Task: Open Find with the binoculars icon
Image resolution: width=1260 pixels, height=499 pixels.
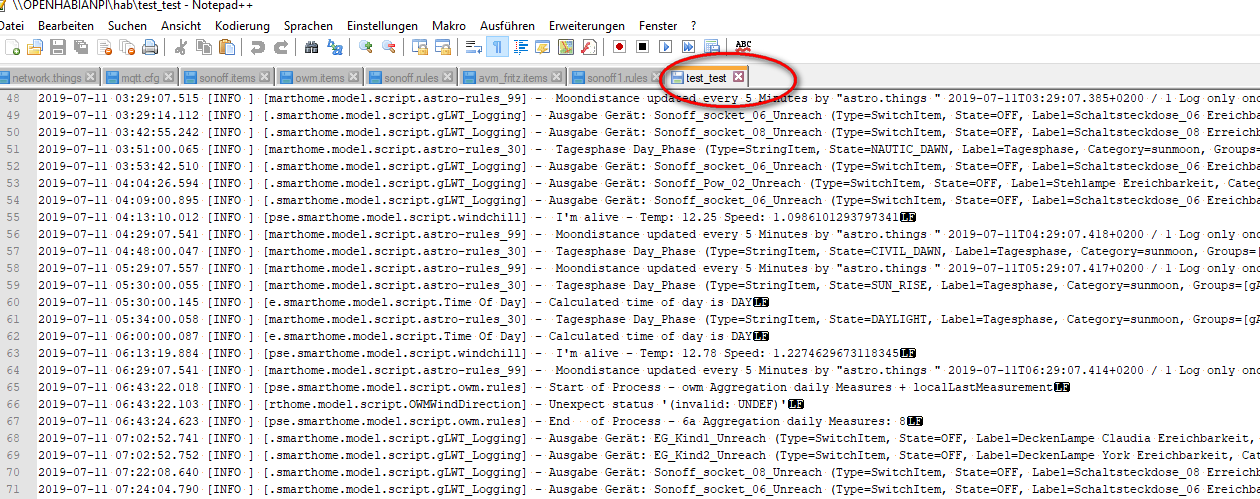Action: pyautogui.click(x=311, y=47)
